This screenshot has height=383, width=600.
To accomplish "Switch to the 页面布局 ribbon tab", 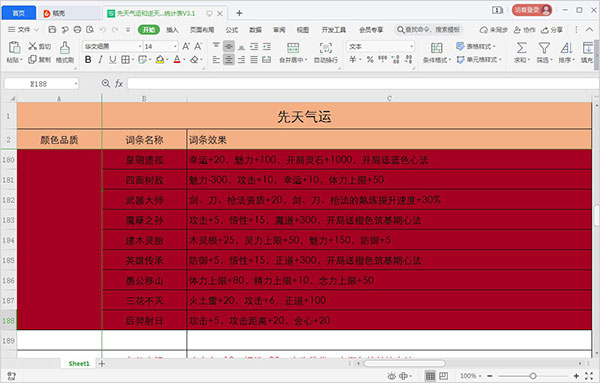I will point(202,29).
